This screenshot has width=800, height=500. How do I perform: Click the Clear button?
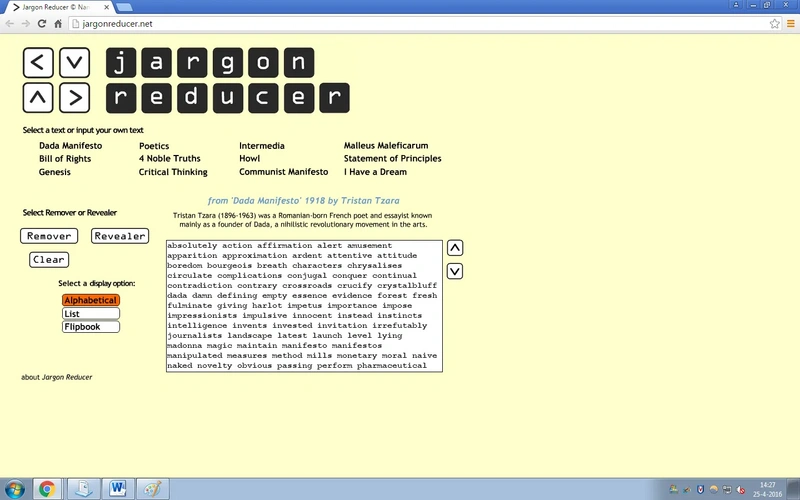pyautogui.click(x=49, y=259)
